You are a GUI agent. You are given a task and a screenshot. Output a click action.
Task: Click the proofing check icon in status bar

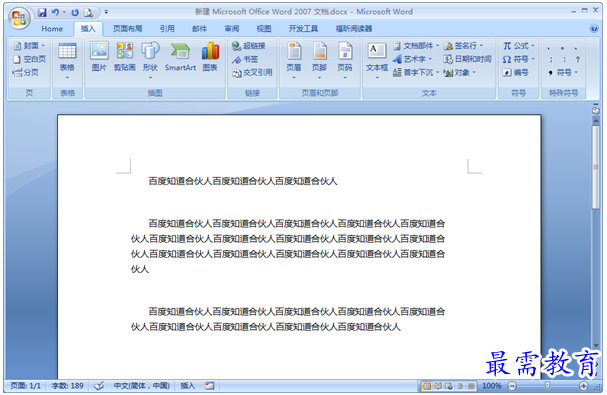coord(99,386)
